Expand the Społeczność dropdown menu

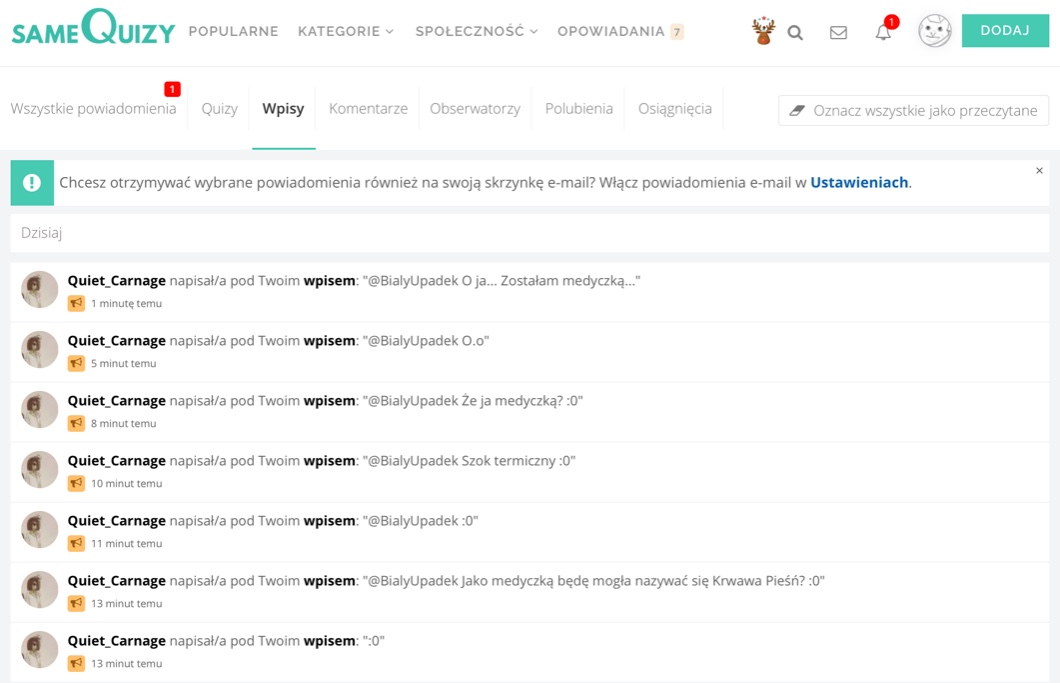[476, 31]
